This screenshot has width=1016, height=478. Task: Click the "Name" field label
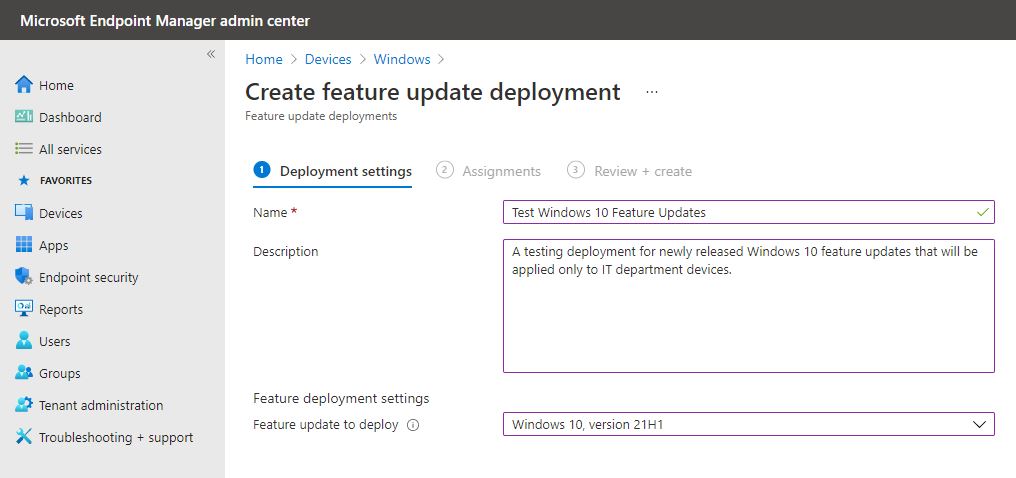[270, 212]
